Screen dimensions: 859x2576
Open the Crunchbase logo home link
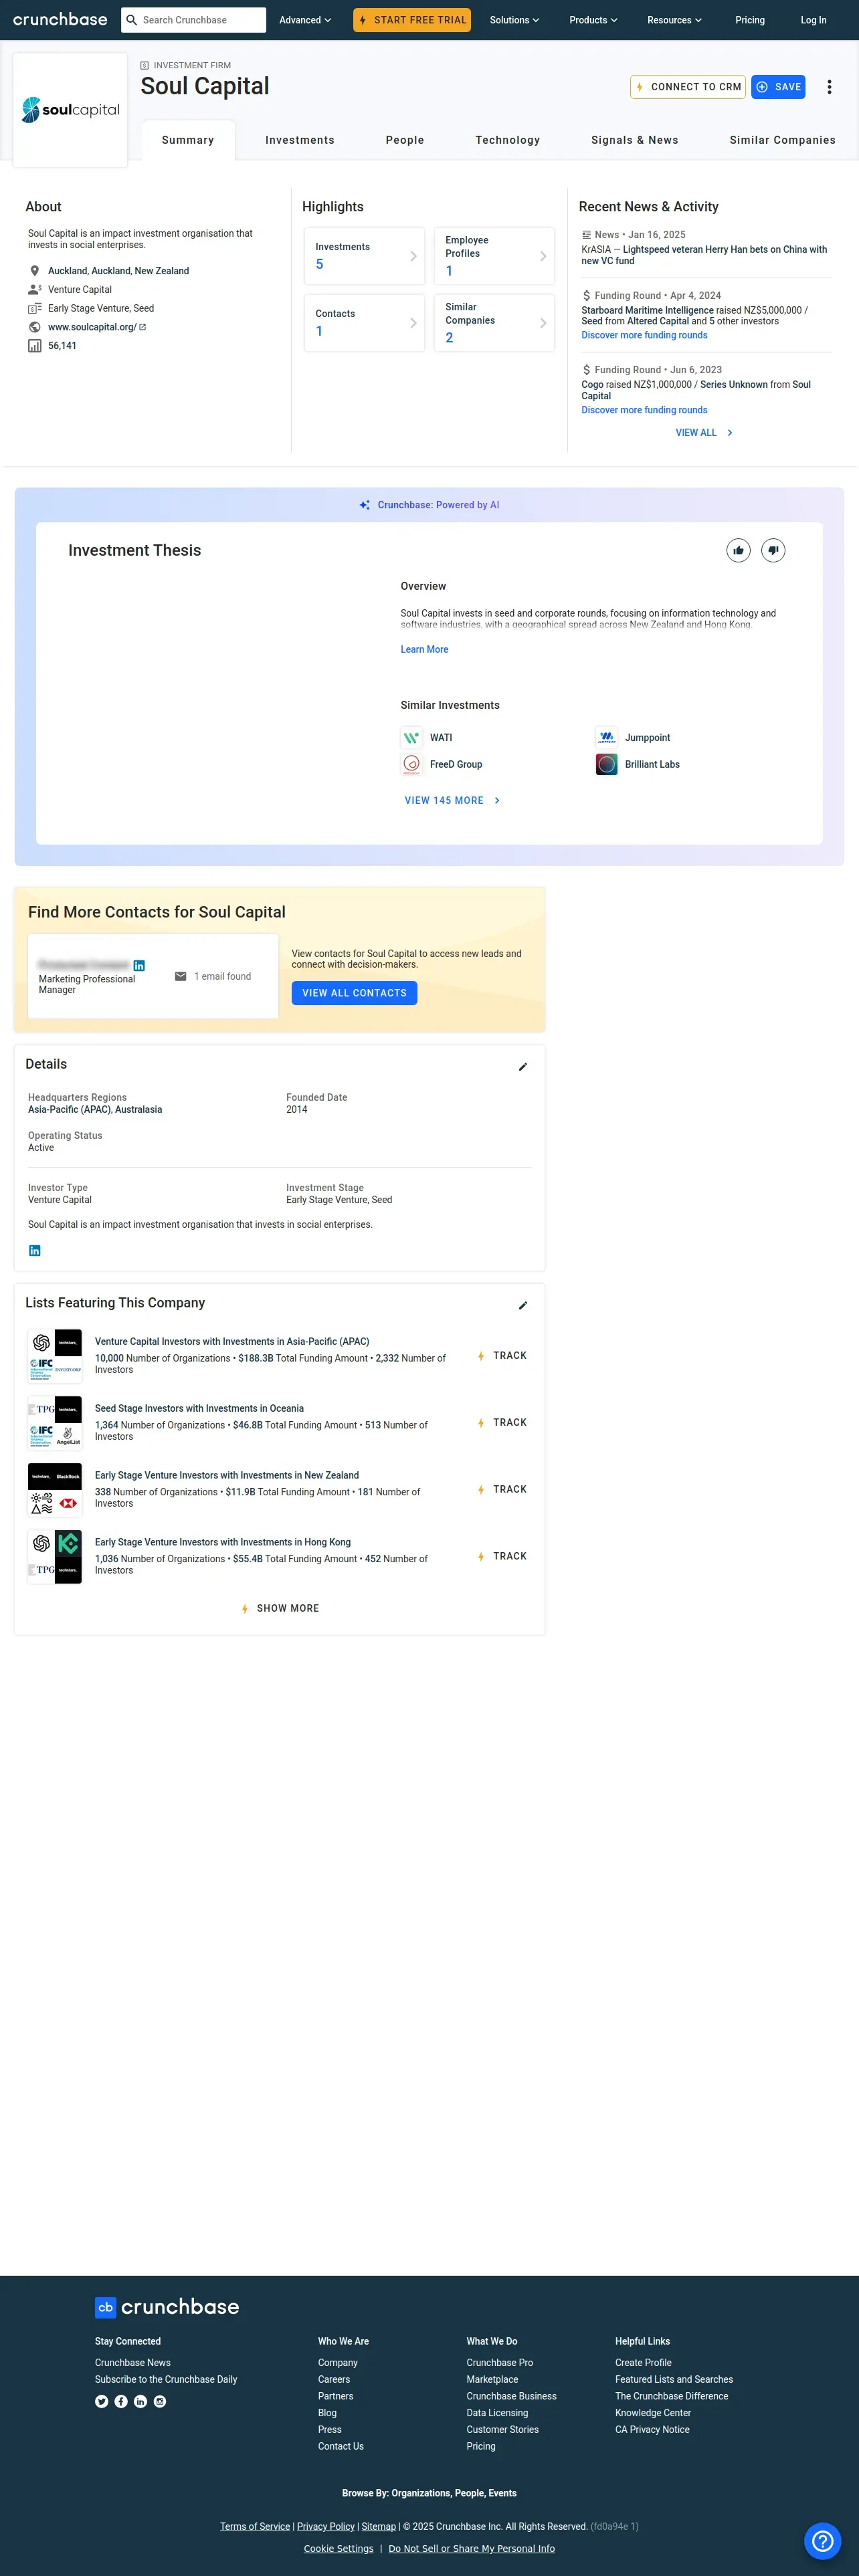pos(60,19)
